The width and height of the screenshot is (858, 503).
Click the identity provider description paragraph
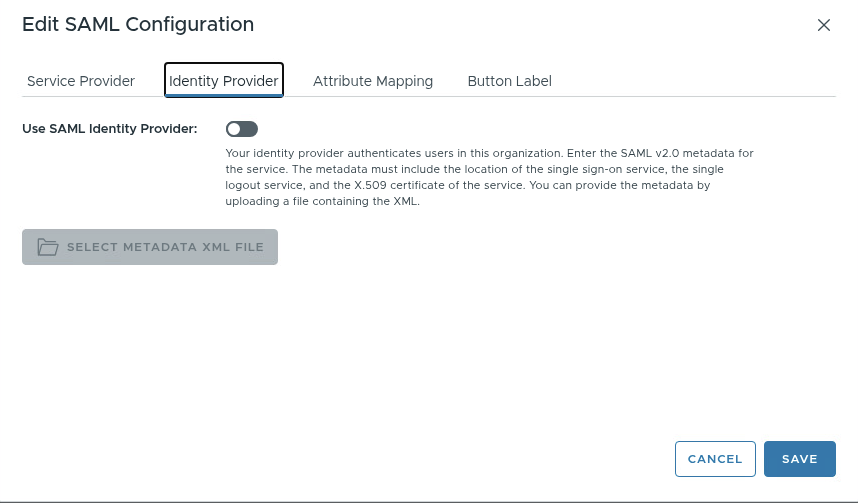click(489, 177)
